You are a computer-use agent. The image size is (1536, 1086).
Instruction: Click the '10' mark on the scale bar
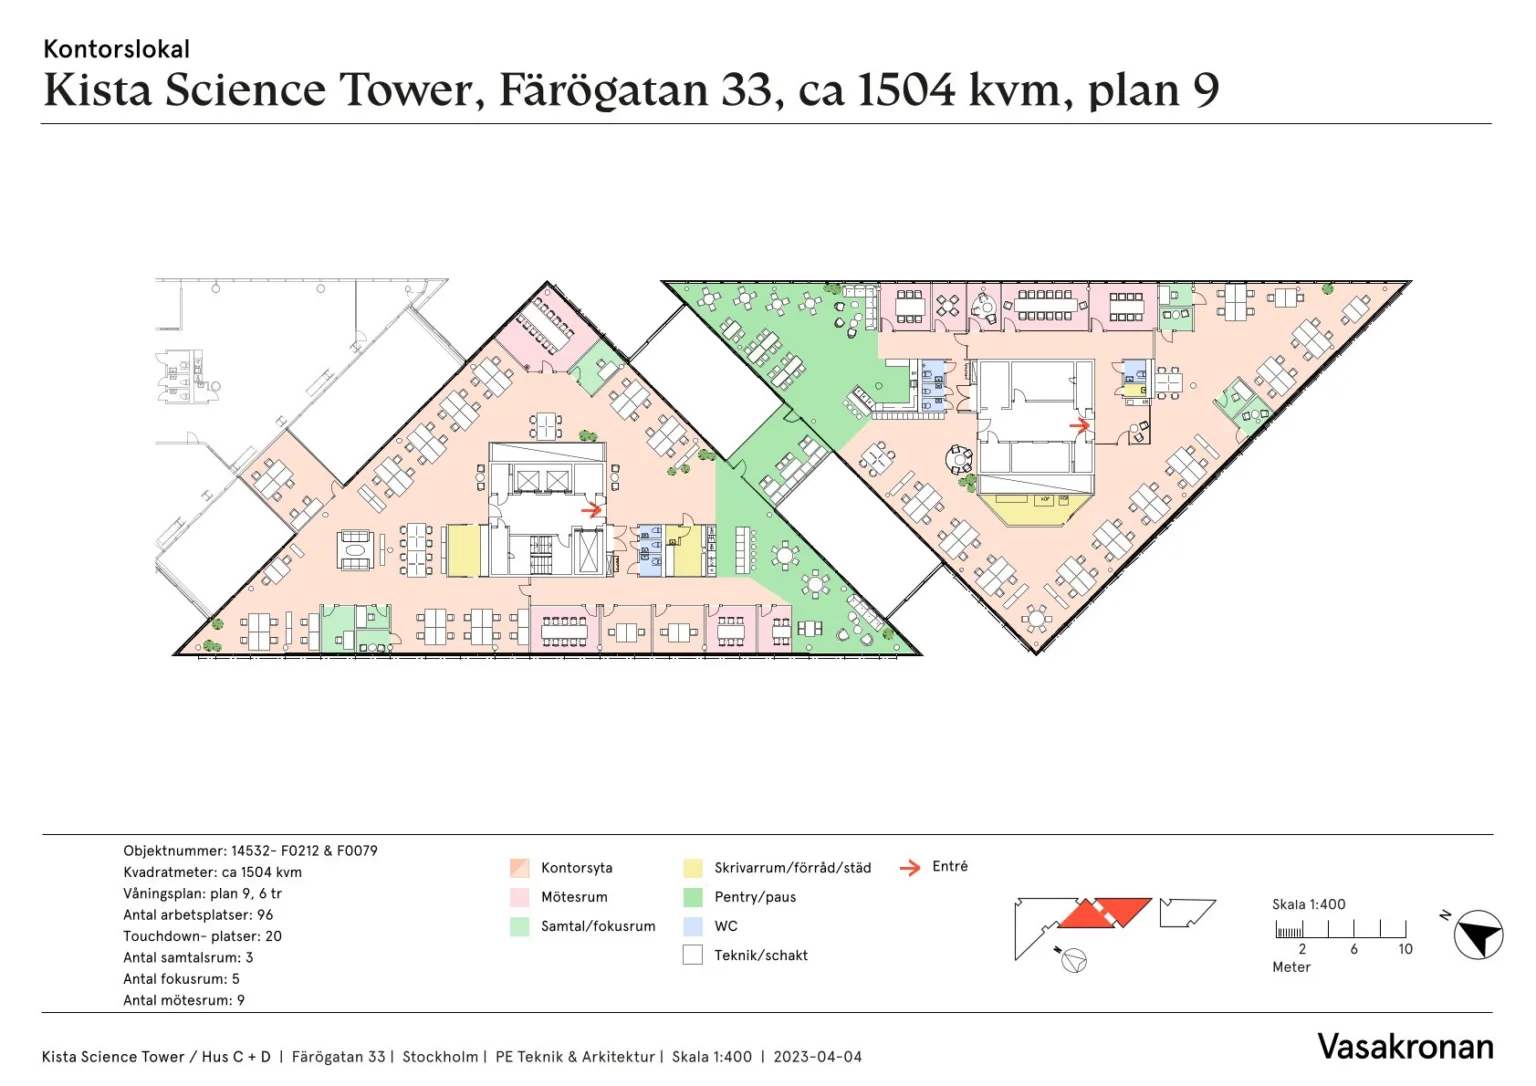point(1405,949)
